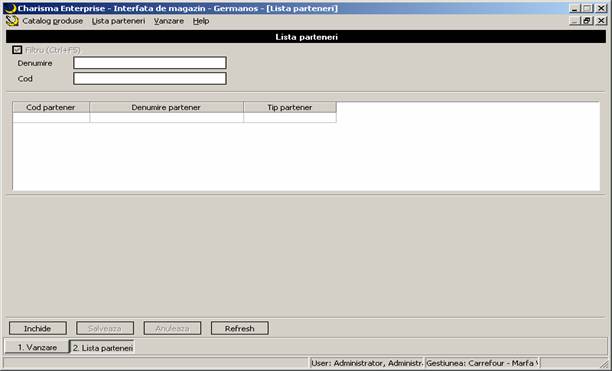Close the main application window
The image size is (612, 371).
pos(601,8)
